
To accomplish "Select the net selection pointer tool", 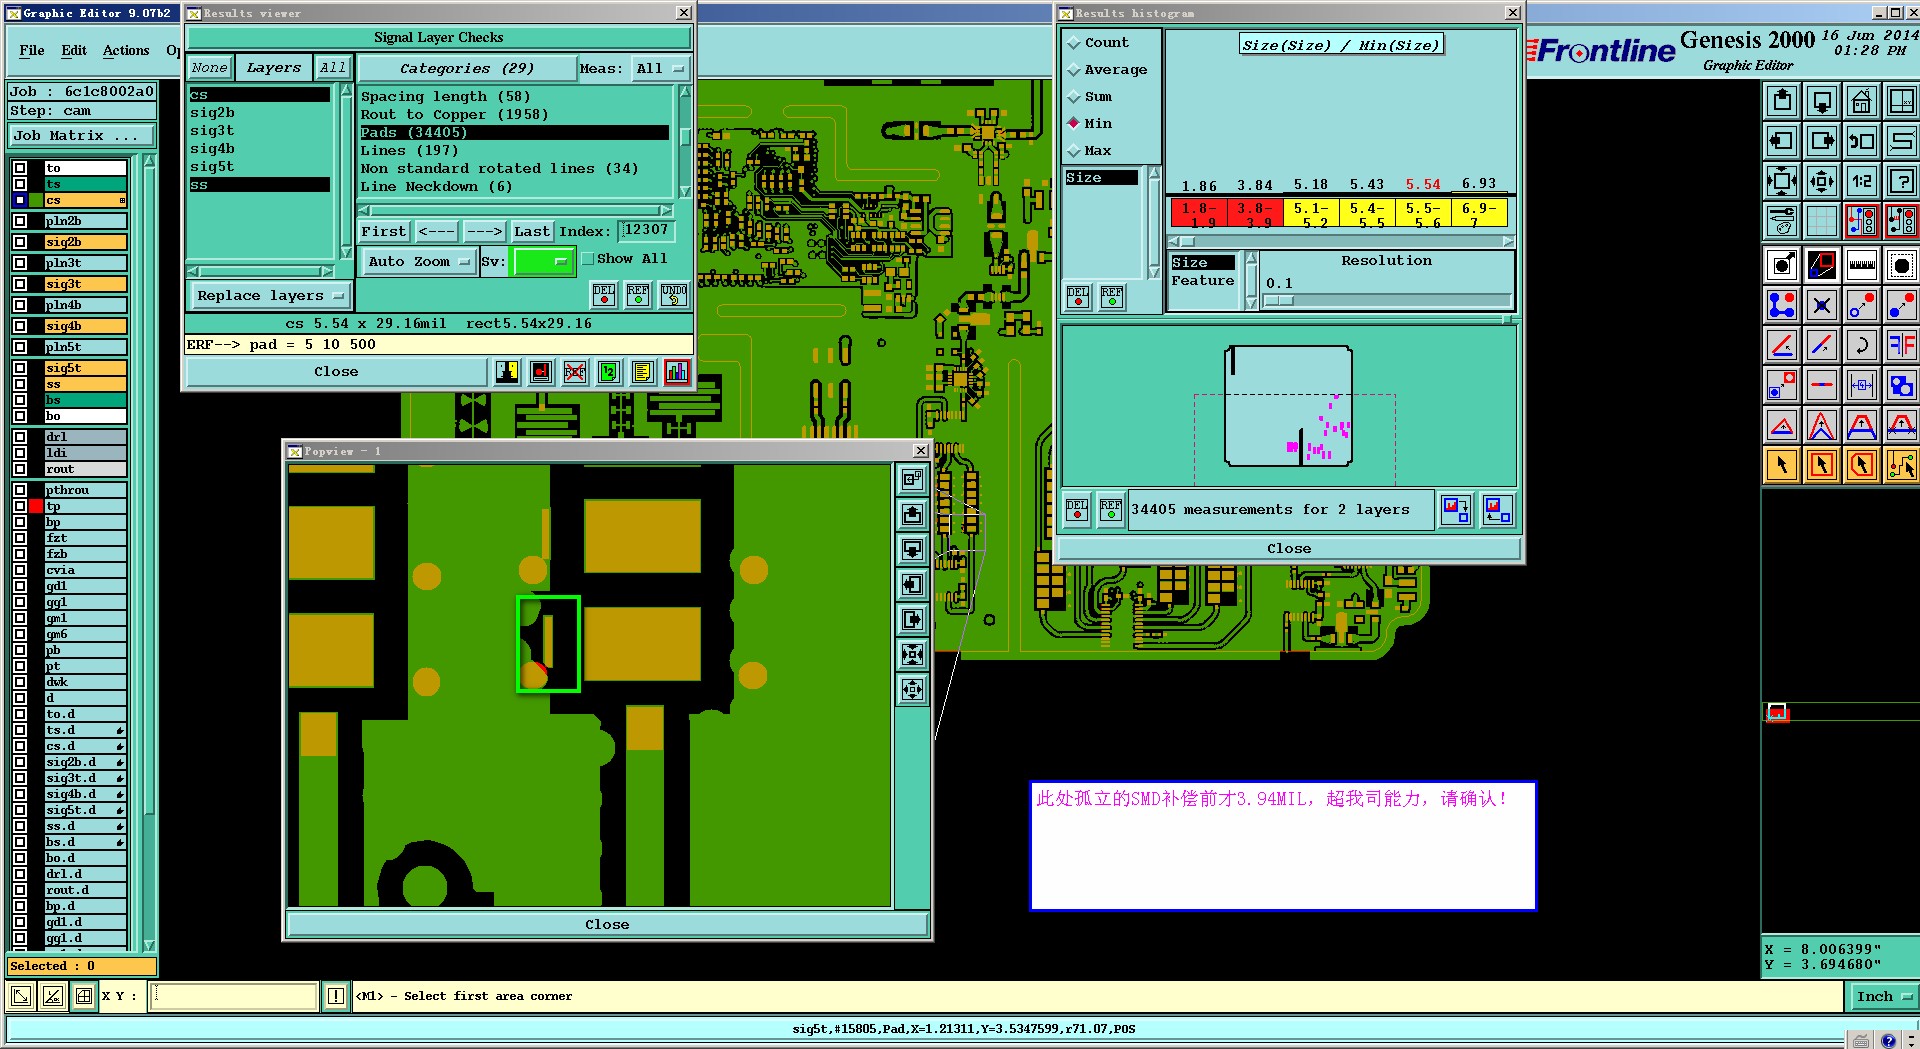I will (x=1901, y=465).
